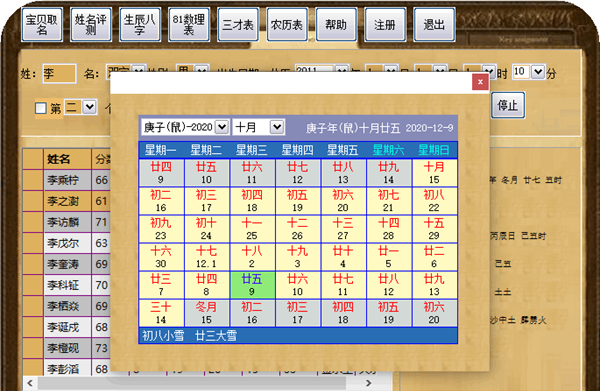Select name row 李戊尔
Screen dimensions: 600x391
tap(67, 243)
